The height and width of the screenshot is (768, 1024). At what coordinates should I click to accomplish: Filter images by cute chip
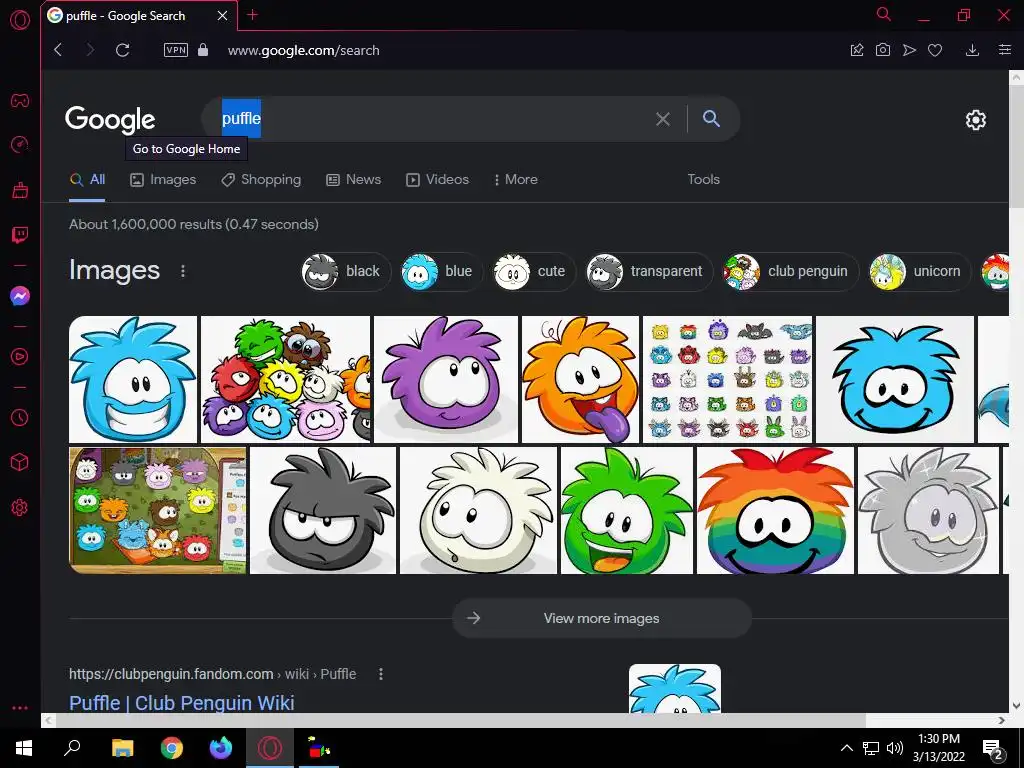pos(534,272)
